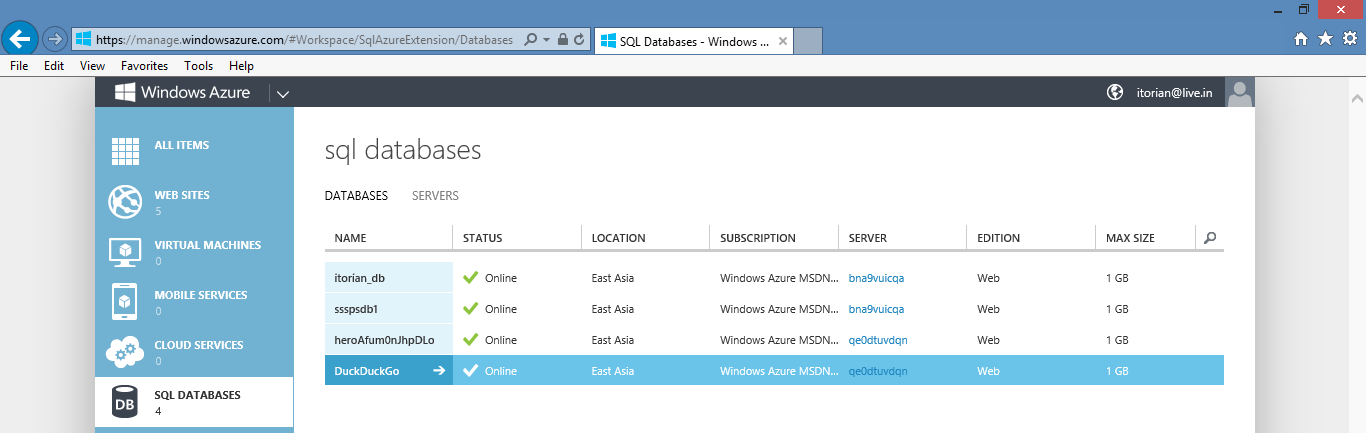The width and height of the screenshot is (1366, 433).
Task: Click the user avatar picture
Action: pyautogui.click(x=1240, y=92)
